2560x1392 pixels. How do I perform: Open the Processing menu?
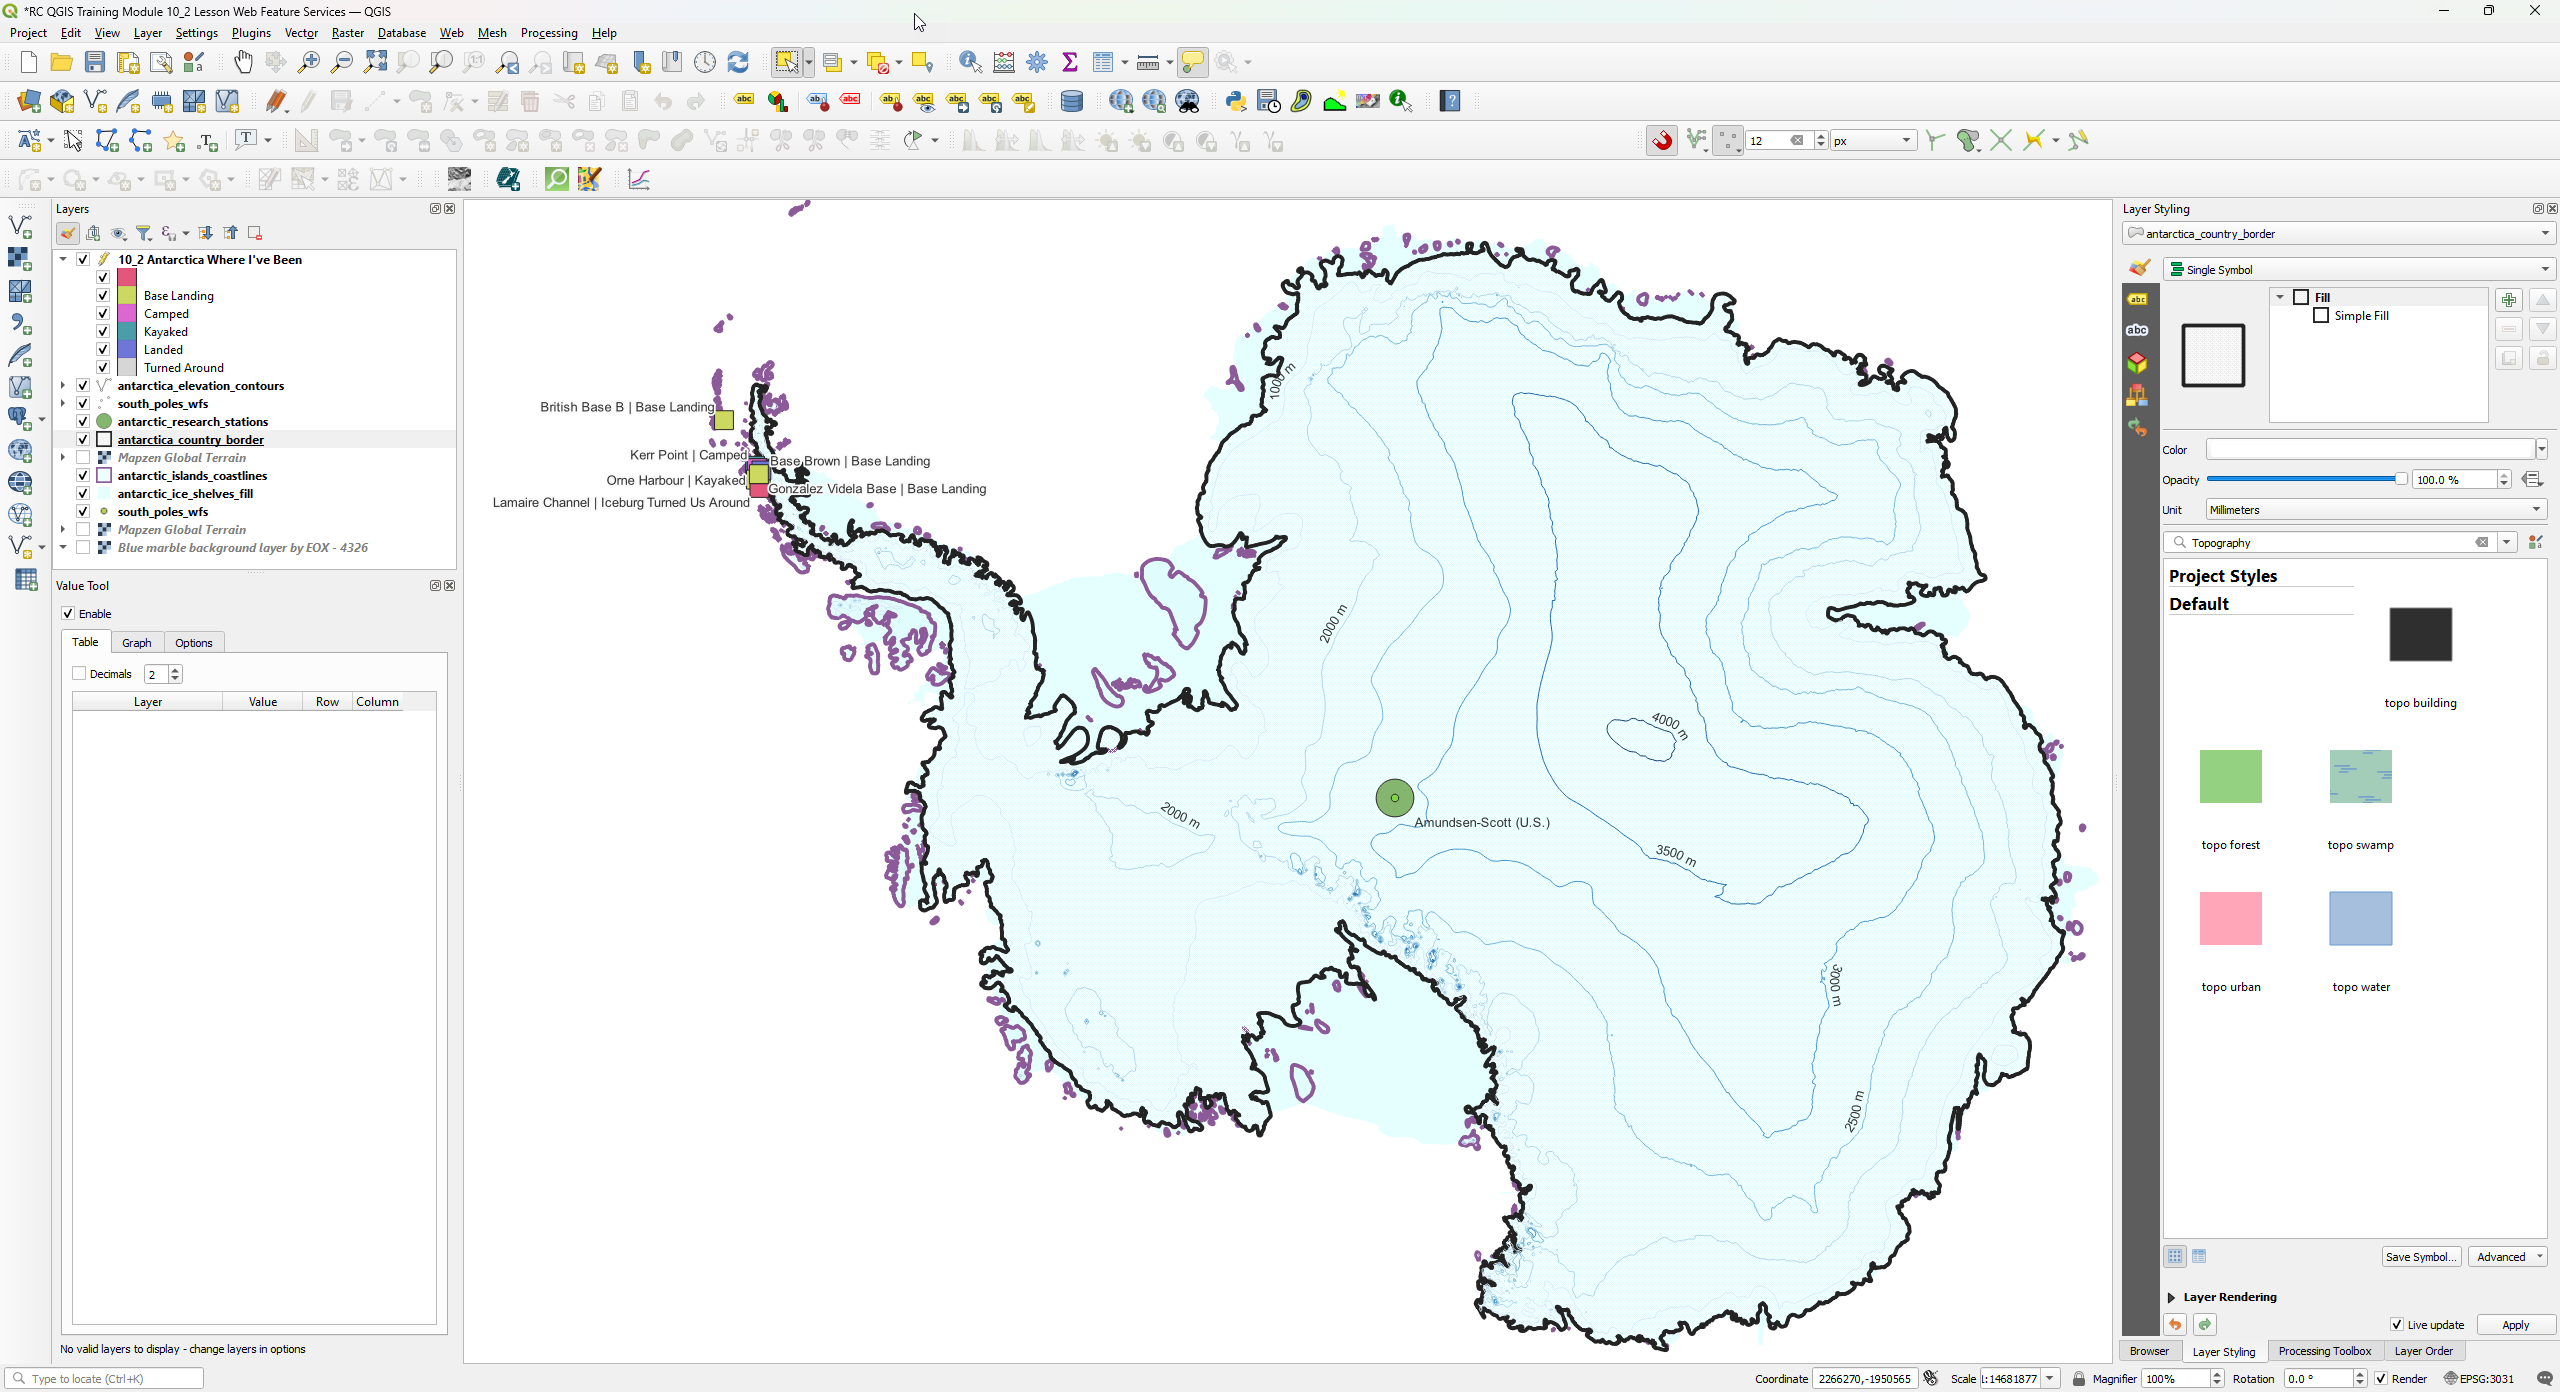tap(548, 33)
